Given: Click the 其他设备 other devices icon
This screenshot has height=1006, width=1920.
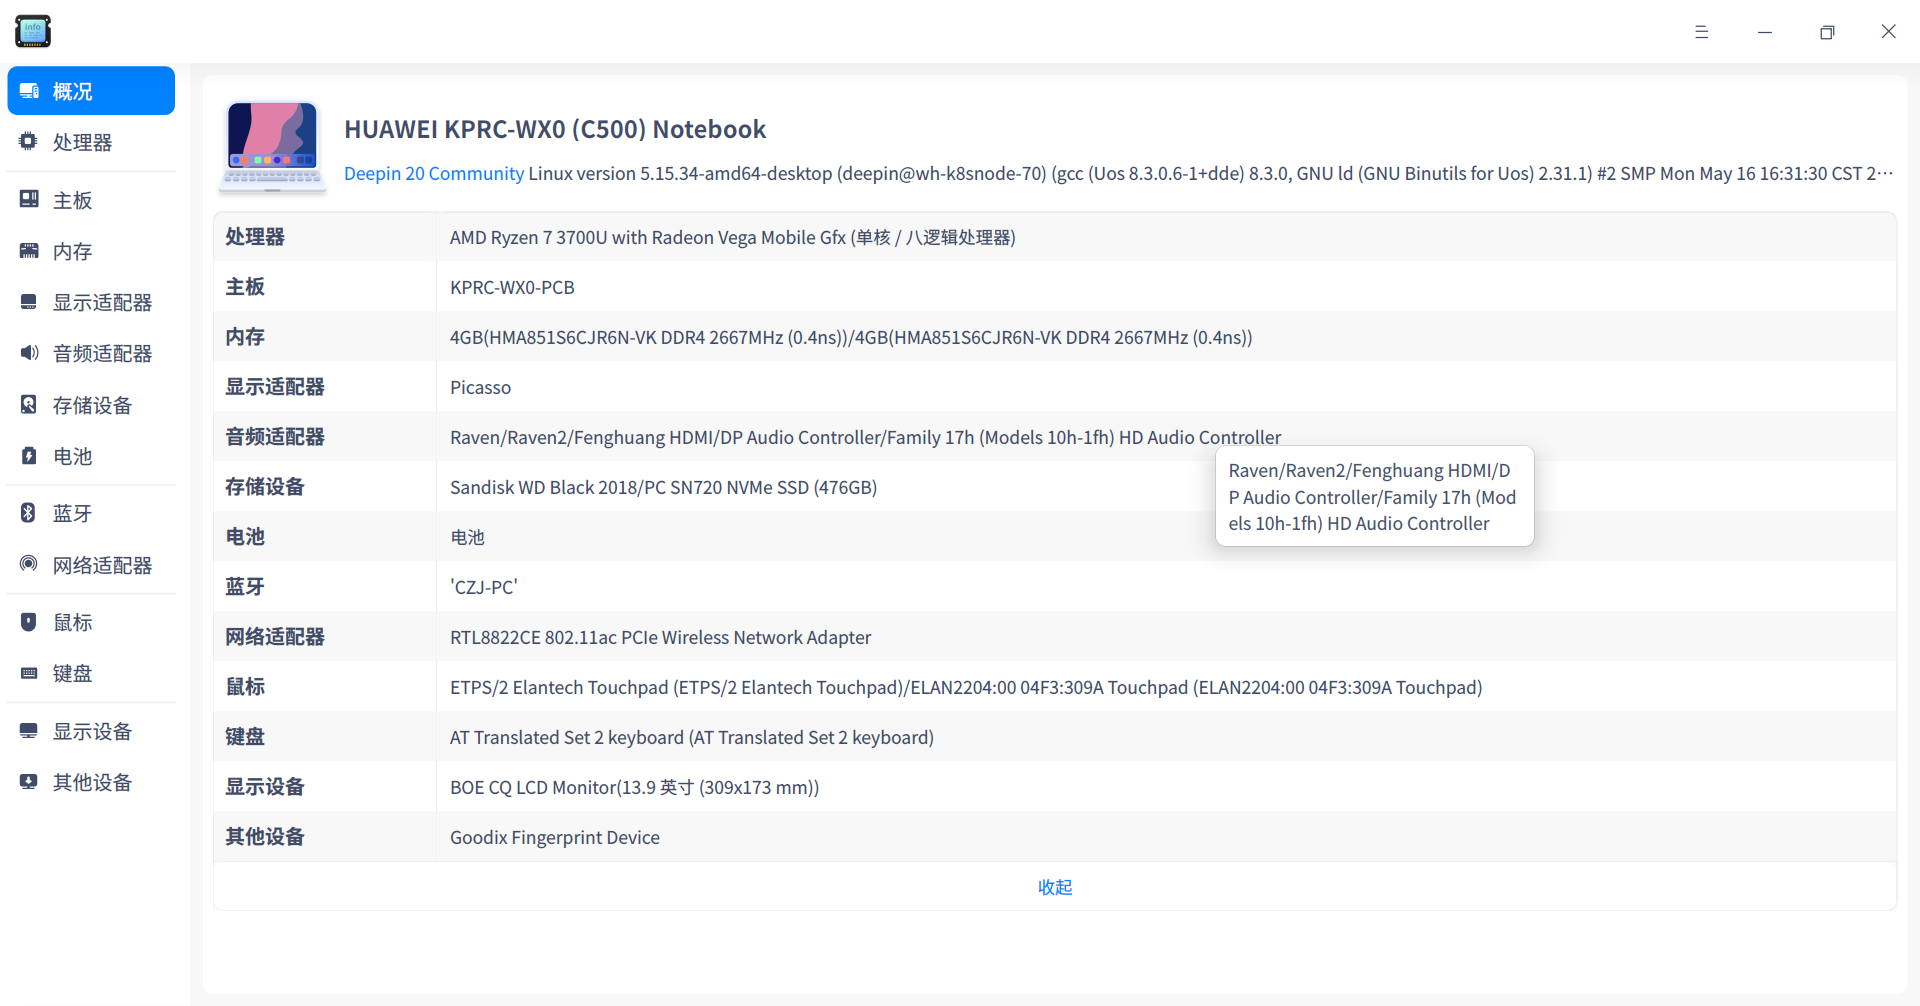Looking at the screenshot, I should tap(29, 782).
